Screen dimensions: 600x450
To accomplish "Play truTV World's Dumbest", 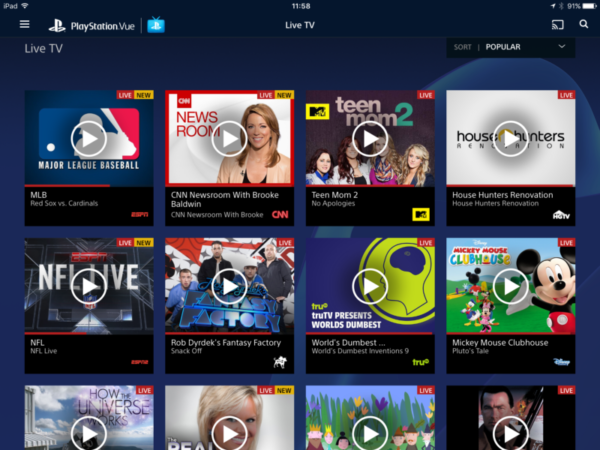I will point(370,286).
